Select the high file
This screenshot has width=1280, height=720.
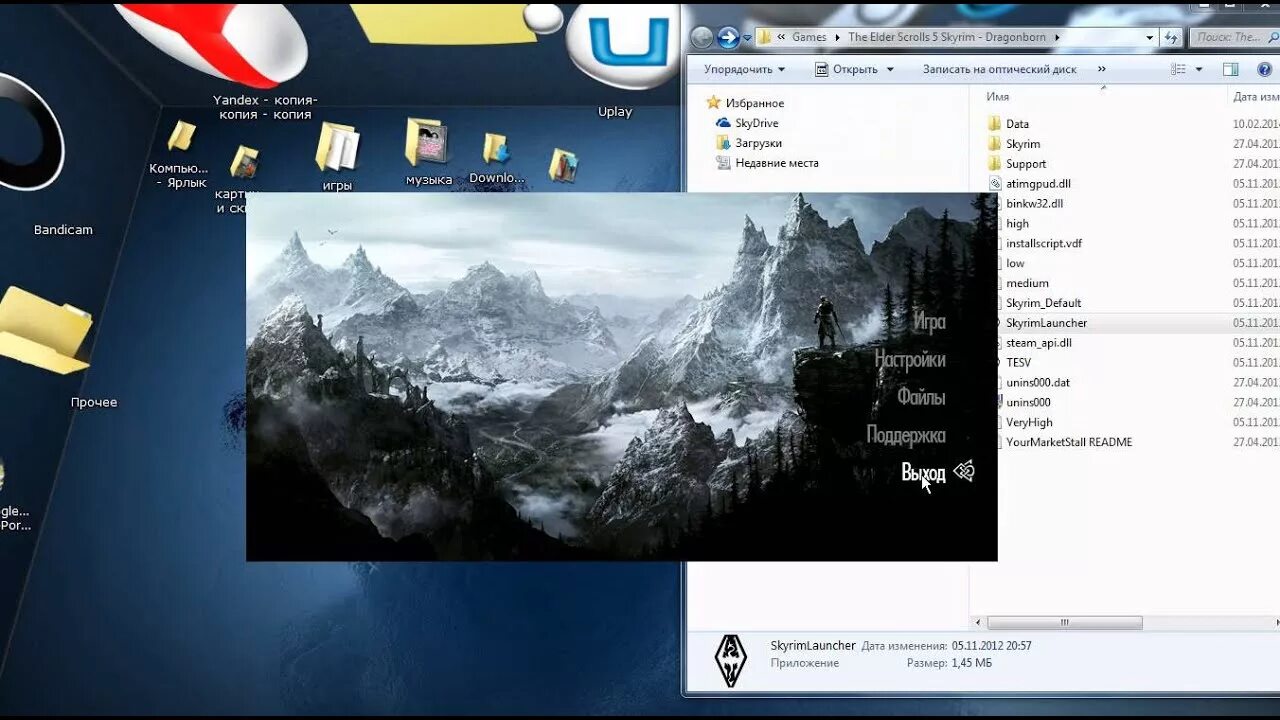point(1017,223)
